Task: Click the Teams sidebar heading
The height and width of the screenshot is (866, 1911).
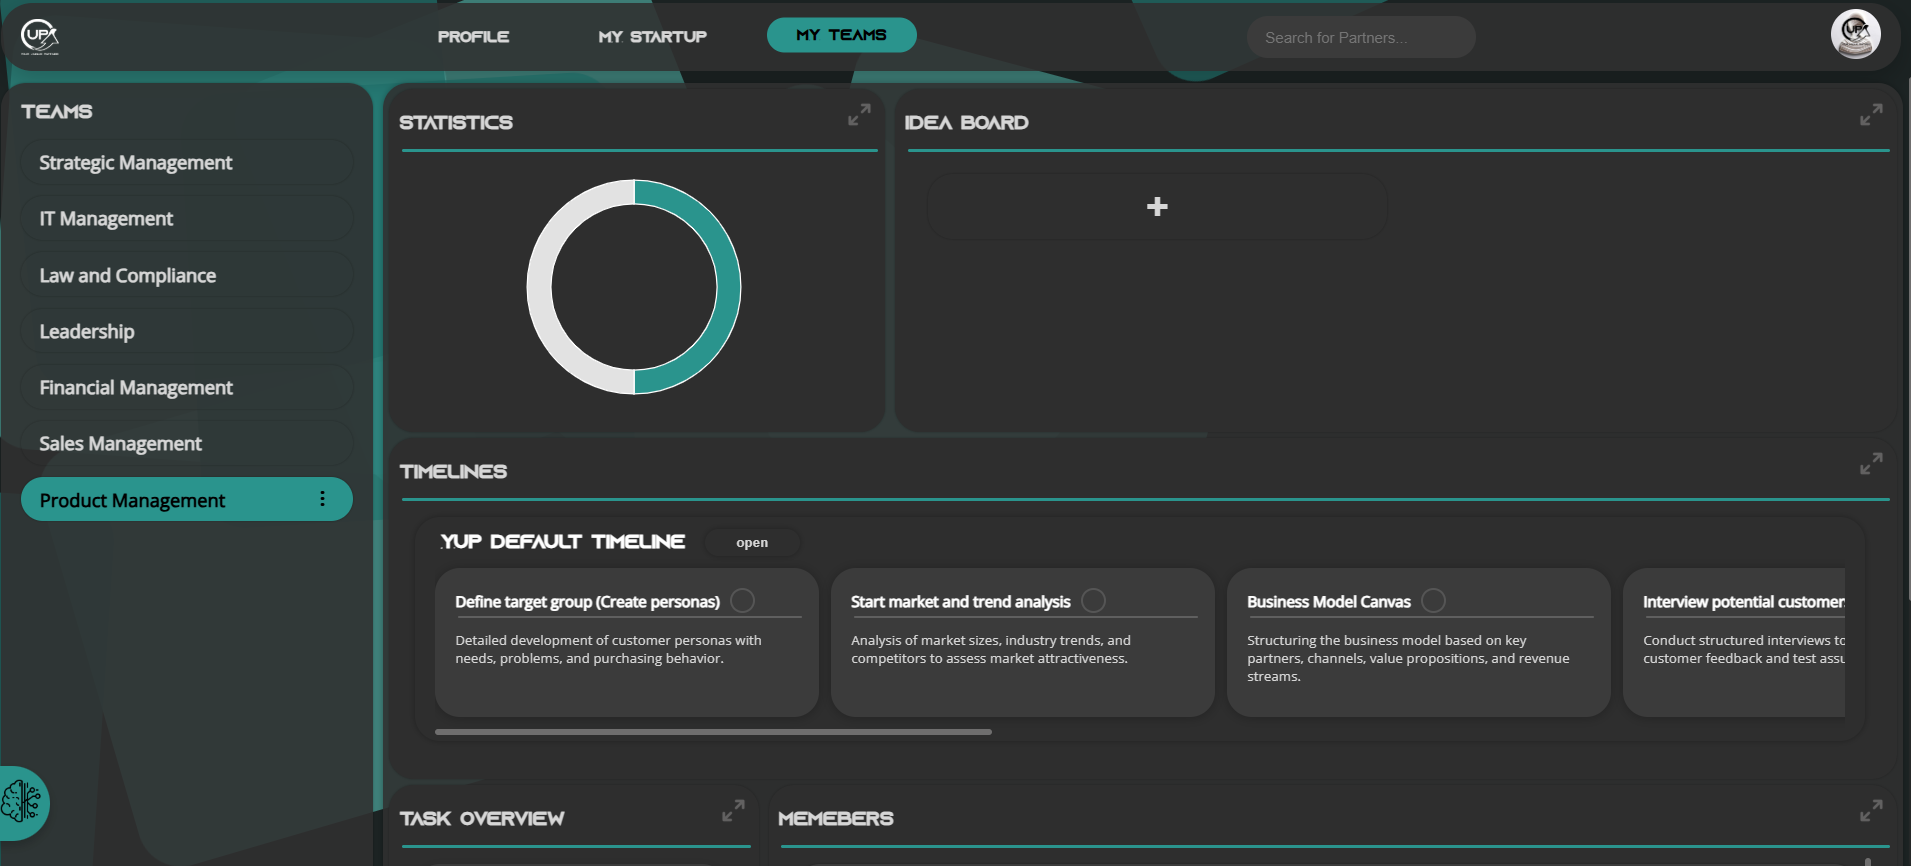Action: (x=57, y=111)
